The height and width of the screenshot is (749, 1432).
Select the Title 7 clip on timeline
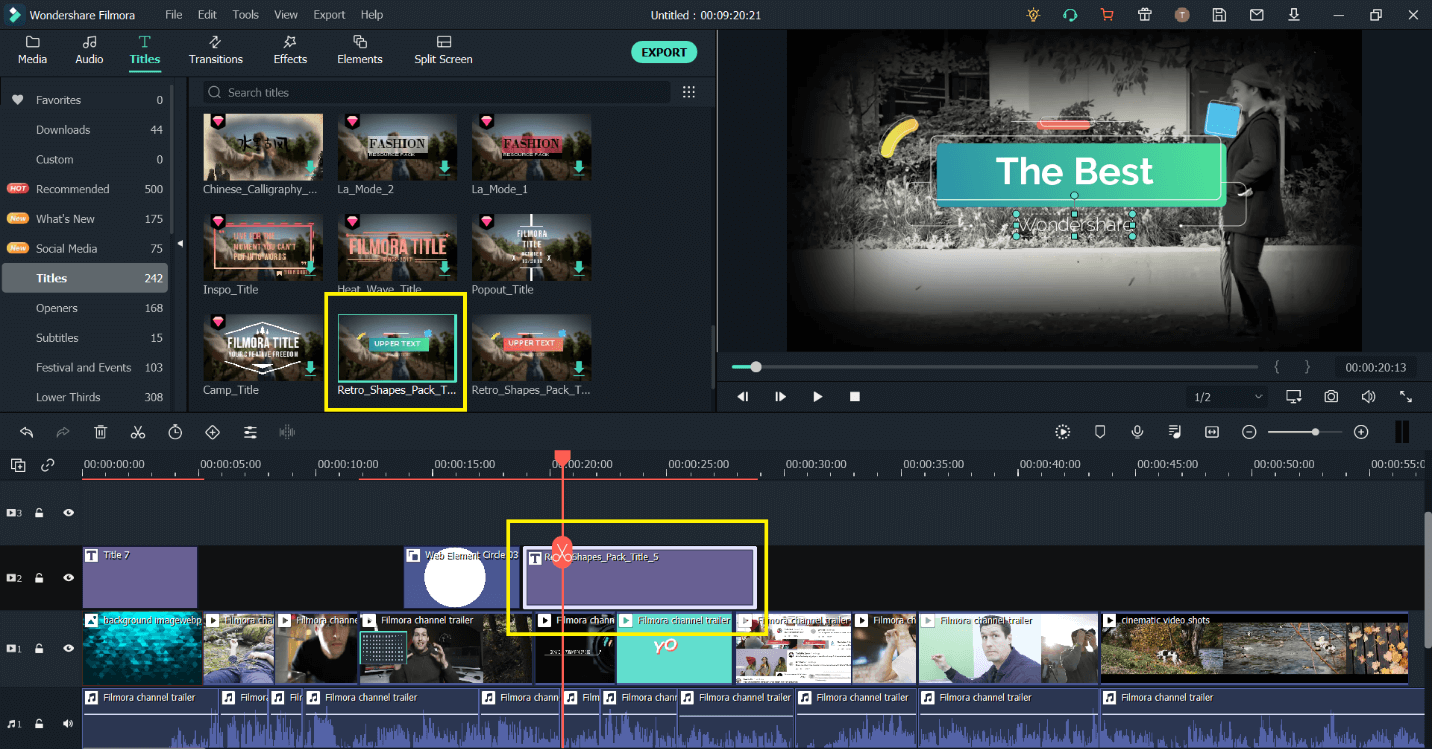pyautogui.click(x=140, y=578)
